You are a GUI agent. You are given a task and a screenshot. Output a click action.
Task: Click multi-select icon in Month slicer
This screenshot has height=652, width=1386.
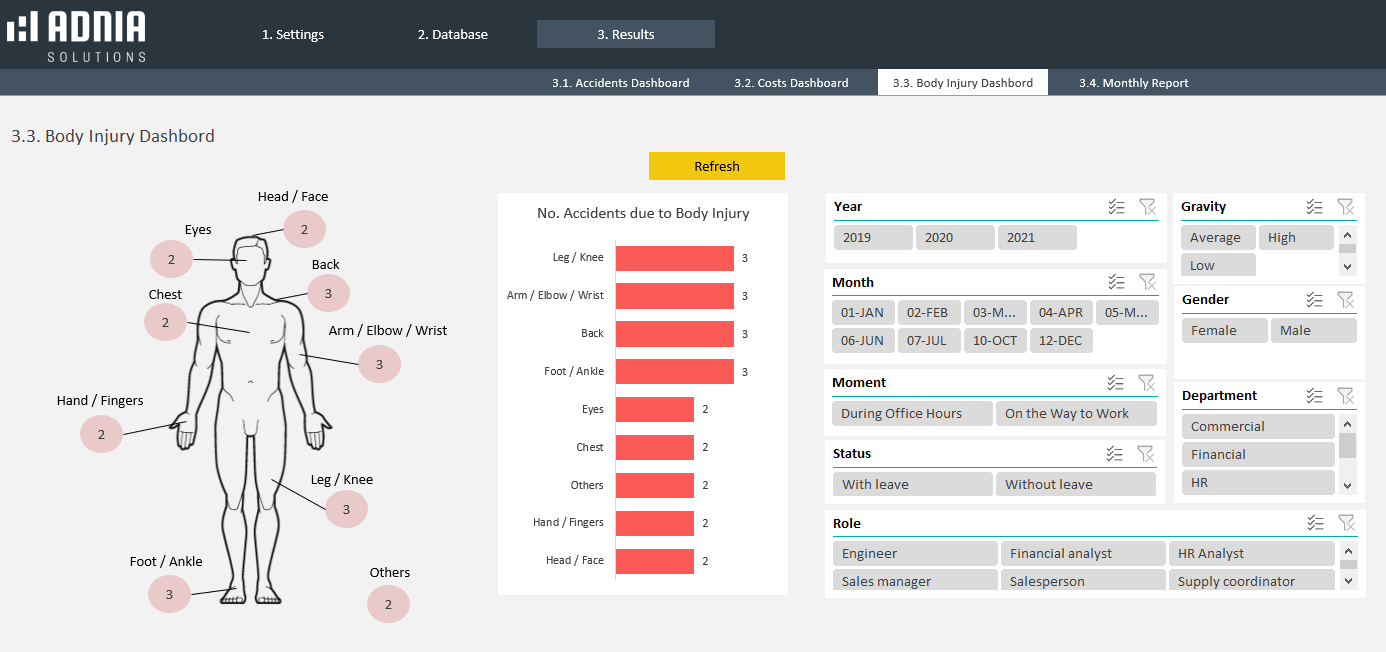click(1116, 283)
